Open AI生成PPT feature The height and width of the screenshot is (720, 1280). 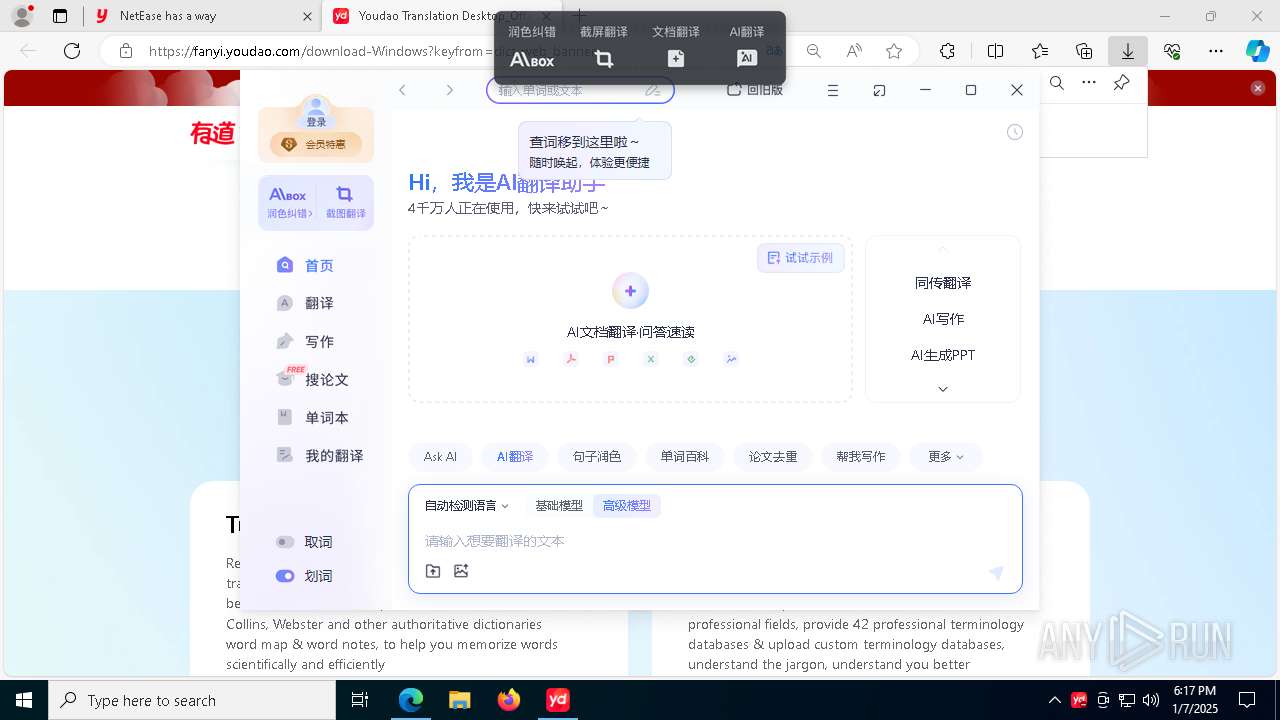pos(943,355)
